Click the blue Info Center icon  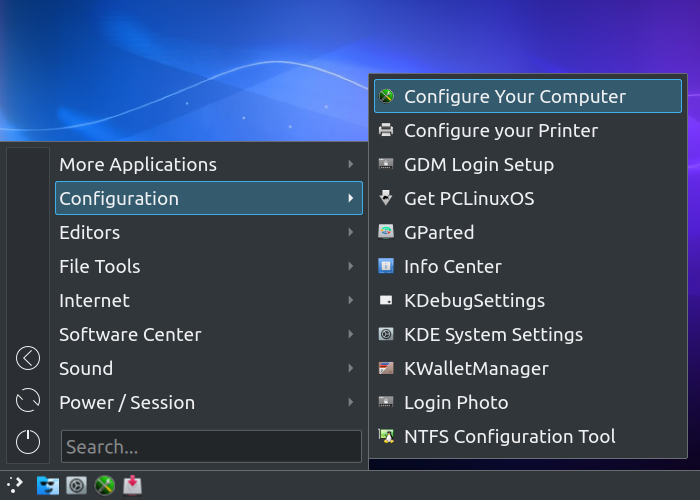[x=386, y=266]
